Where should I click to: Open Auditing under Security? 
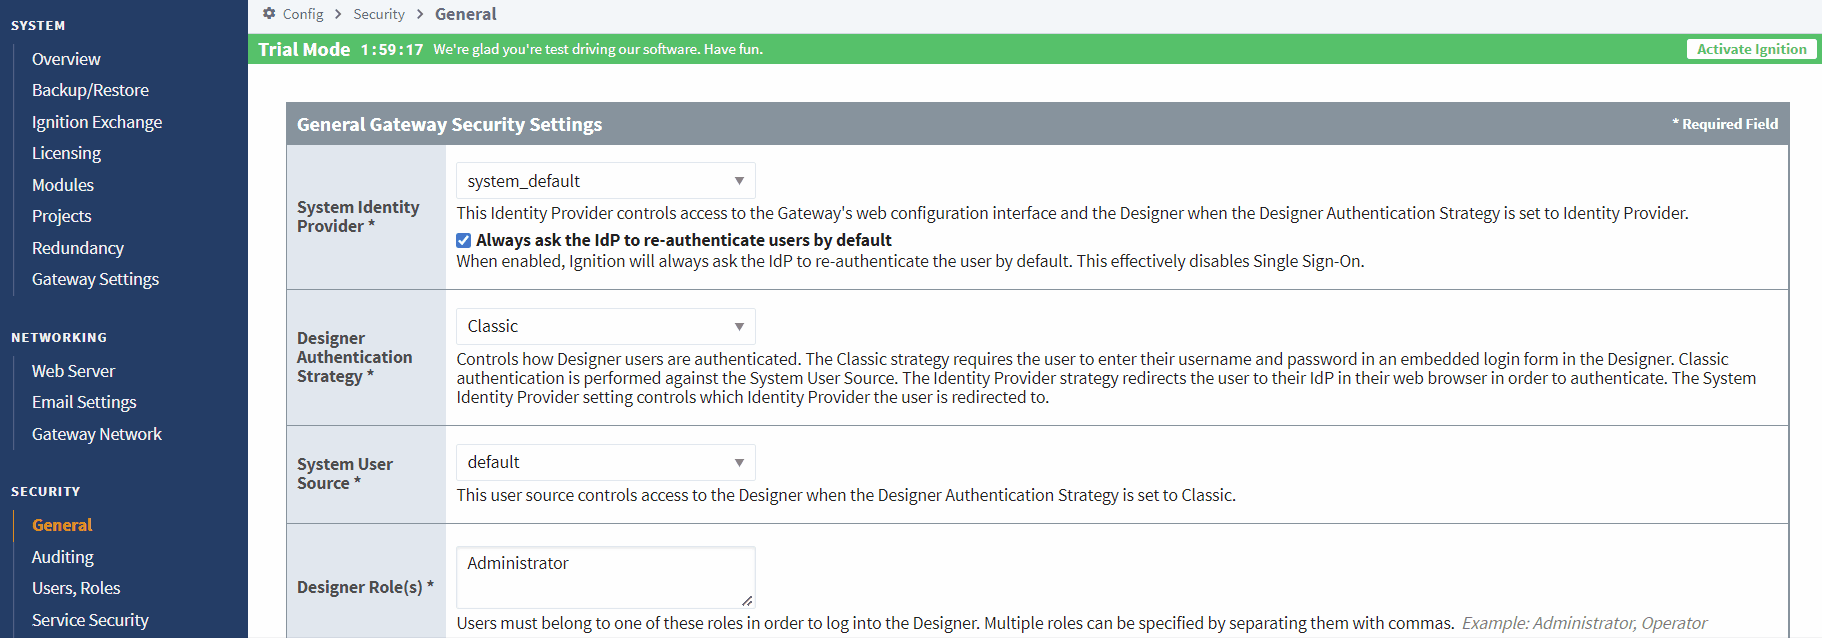click(x=63, y=557)
